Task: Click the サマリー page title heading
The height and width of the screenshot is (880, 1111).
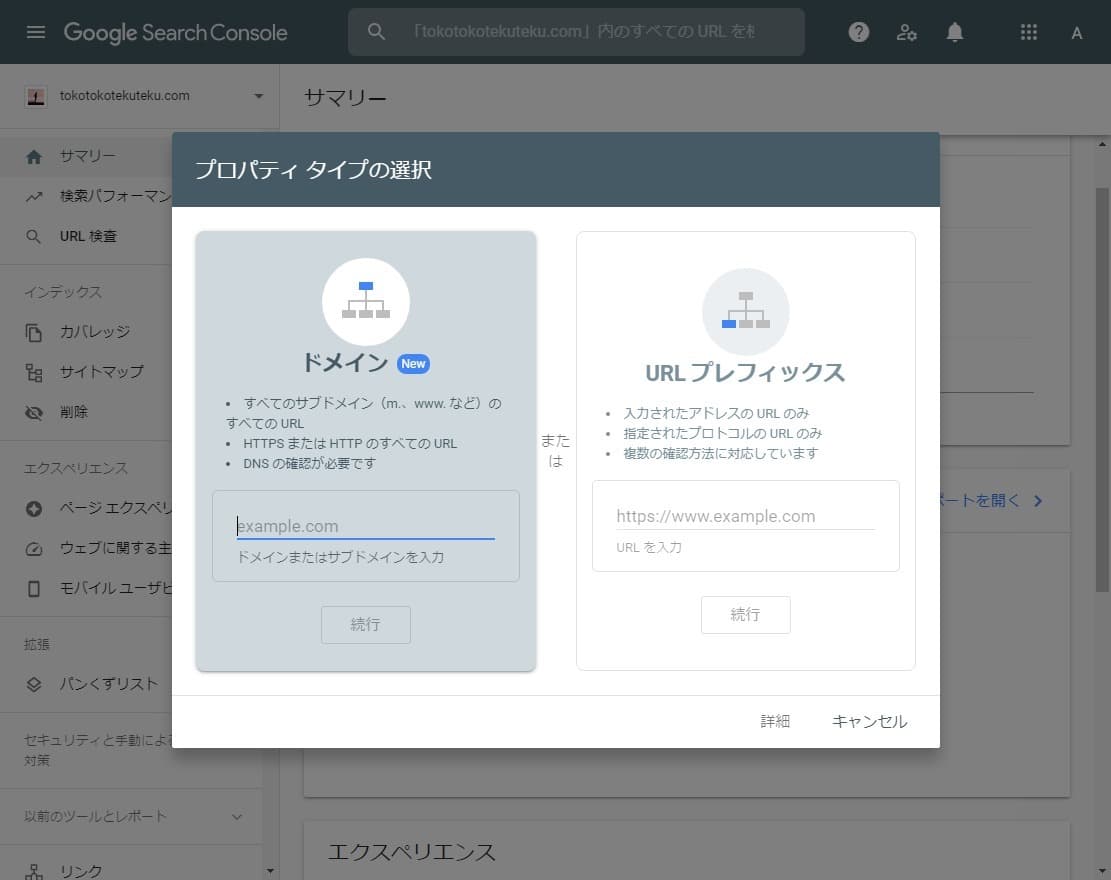Action: [345, 98]
